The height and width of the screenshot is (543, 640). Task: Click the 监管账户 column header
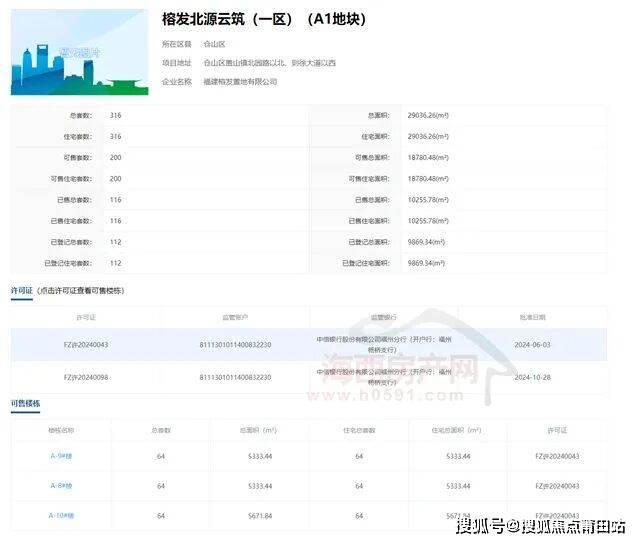point(235,316)
